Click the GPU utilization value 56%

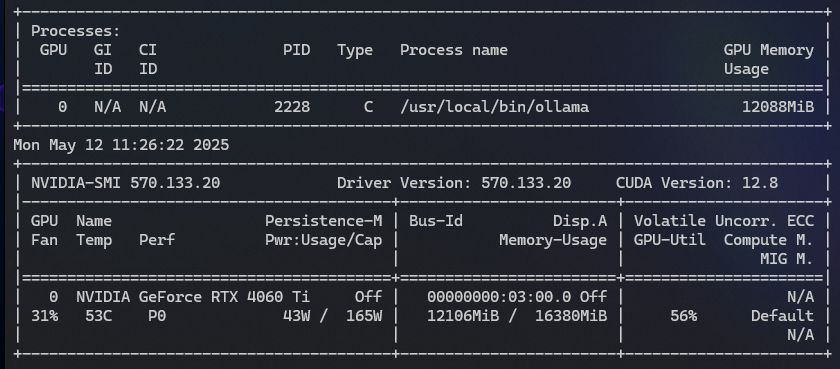[x=684, y=316]
